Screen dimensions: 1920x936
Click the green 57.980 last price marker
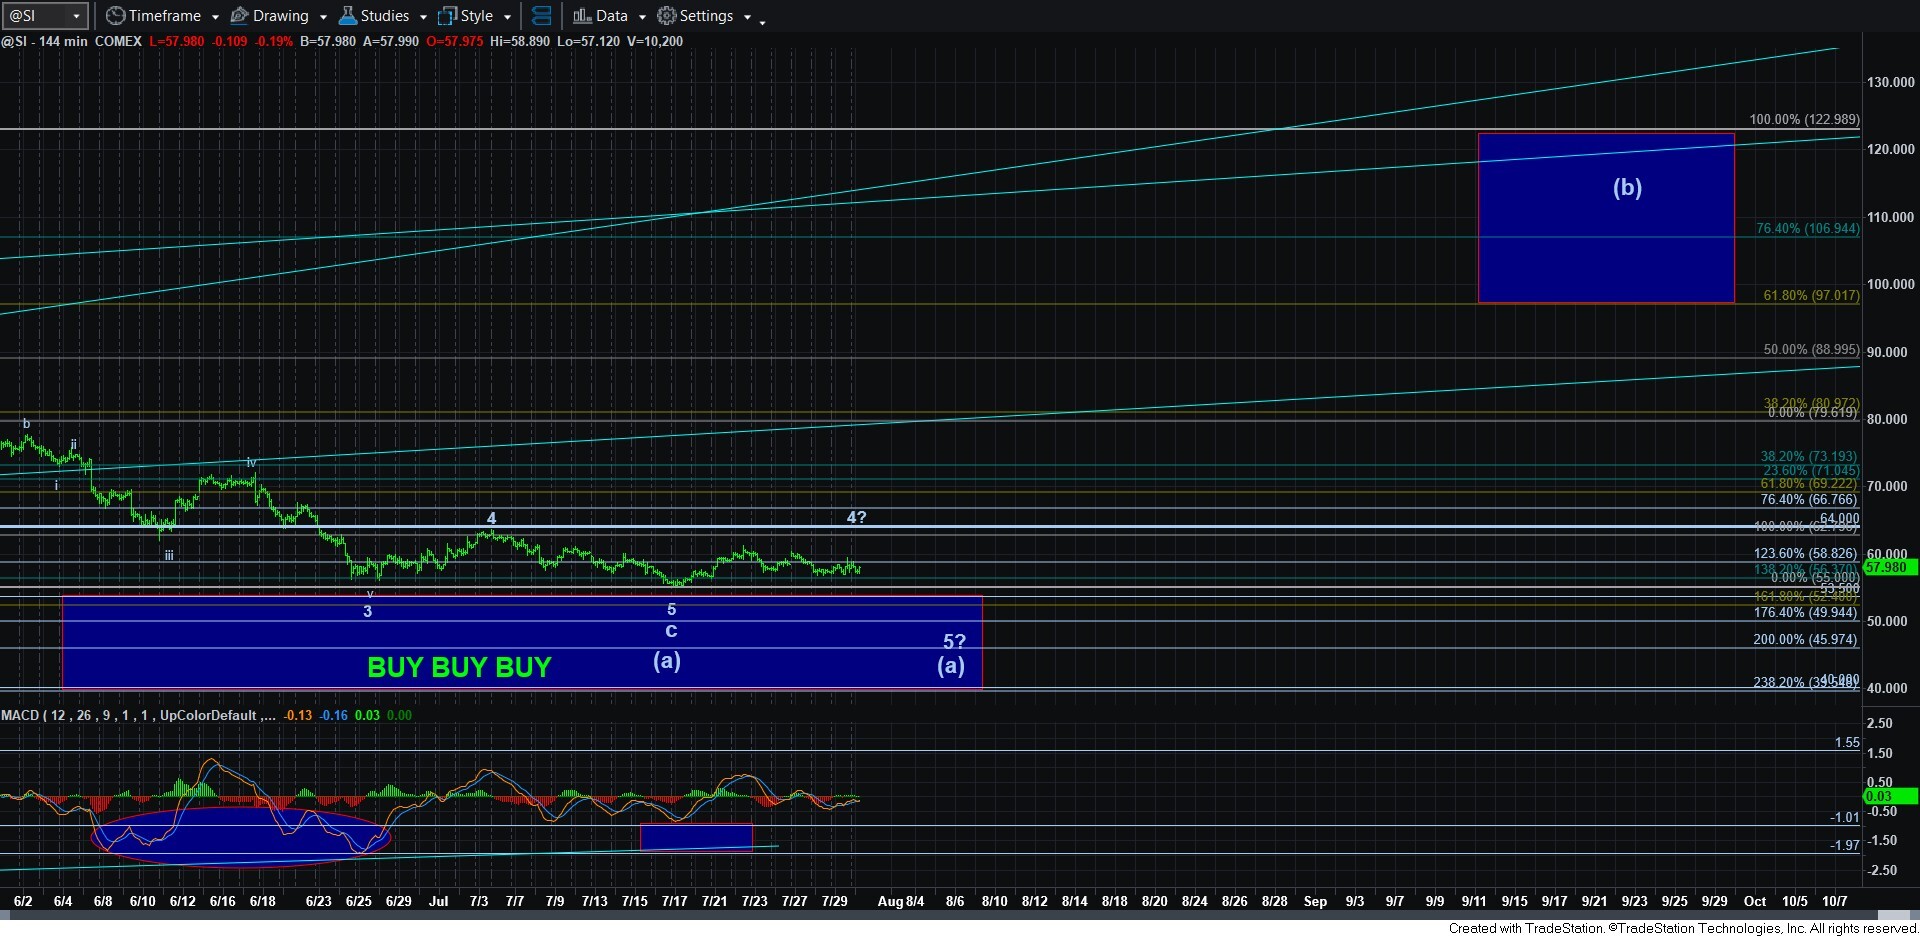(x=1890, y=567)
